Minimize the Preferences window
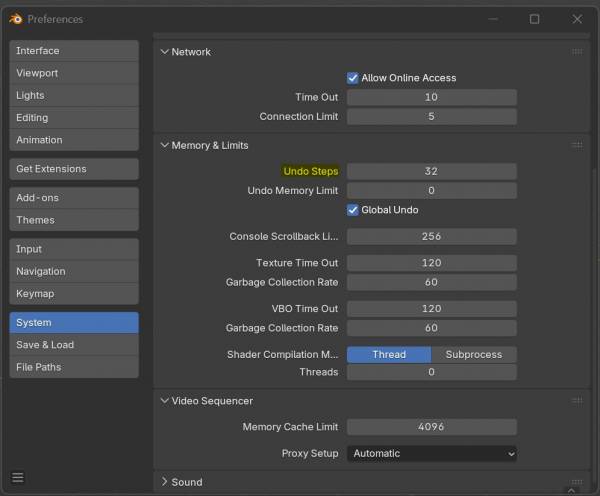Image resolution: width=600 pixels, height=496 pixels. pyautogui.click(x=489, y=19)
